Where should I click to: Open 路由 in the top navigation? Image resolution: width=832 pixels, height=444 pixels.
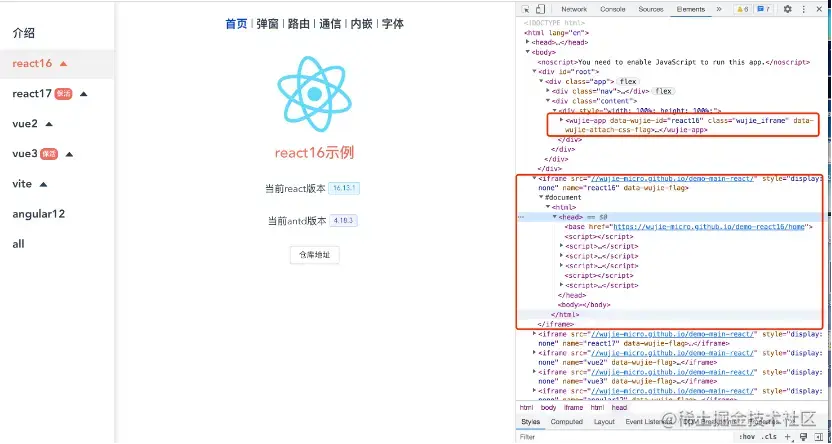coord(299,24)
